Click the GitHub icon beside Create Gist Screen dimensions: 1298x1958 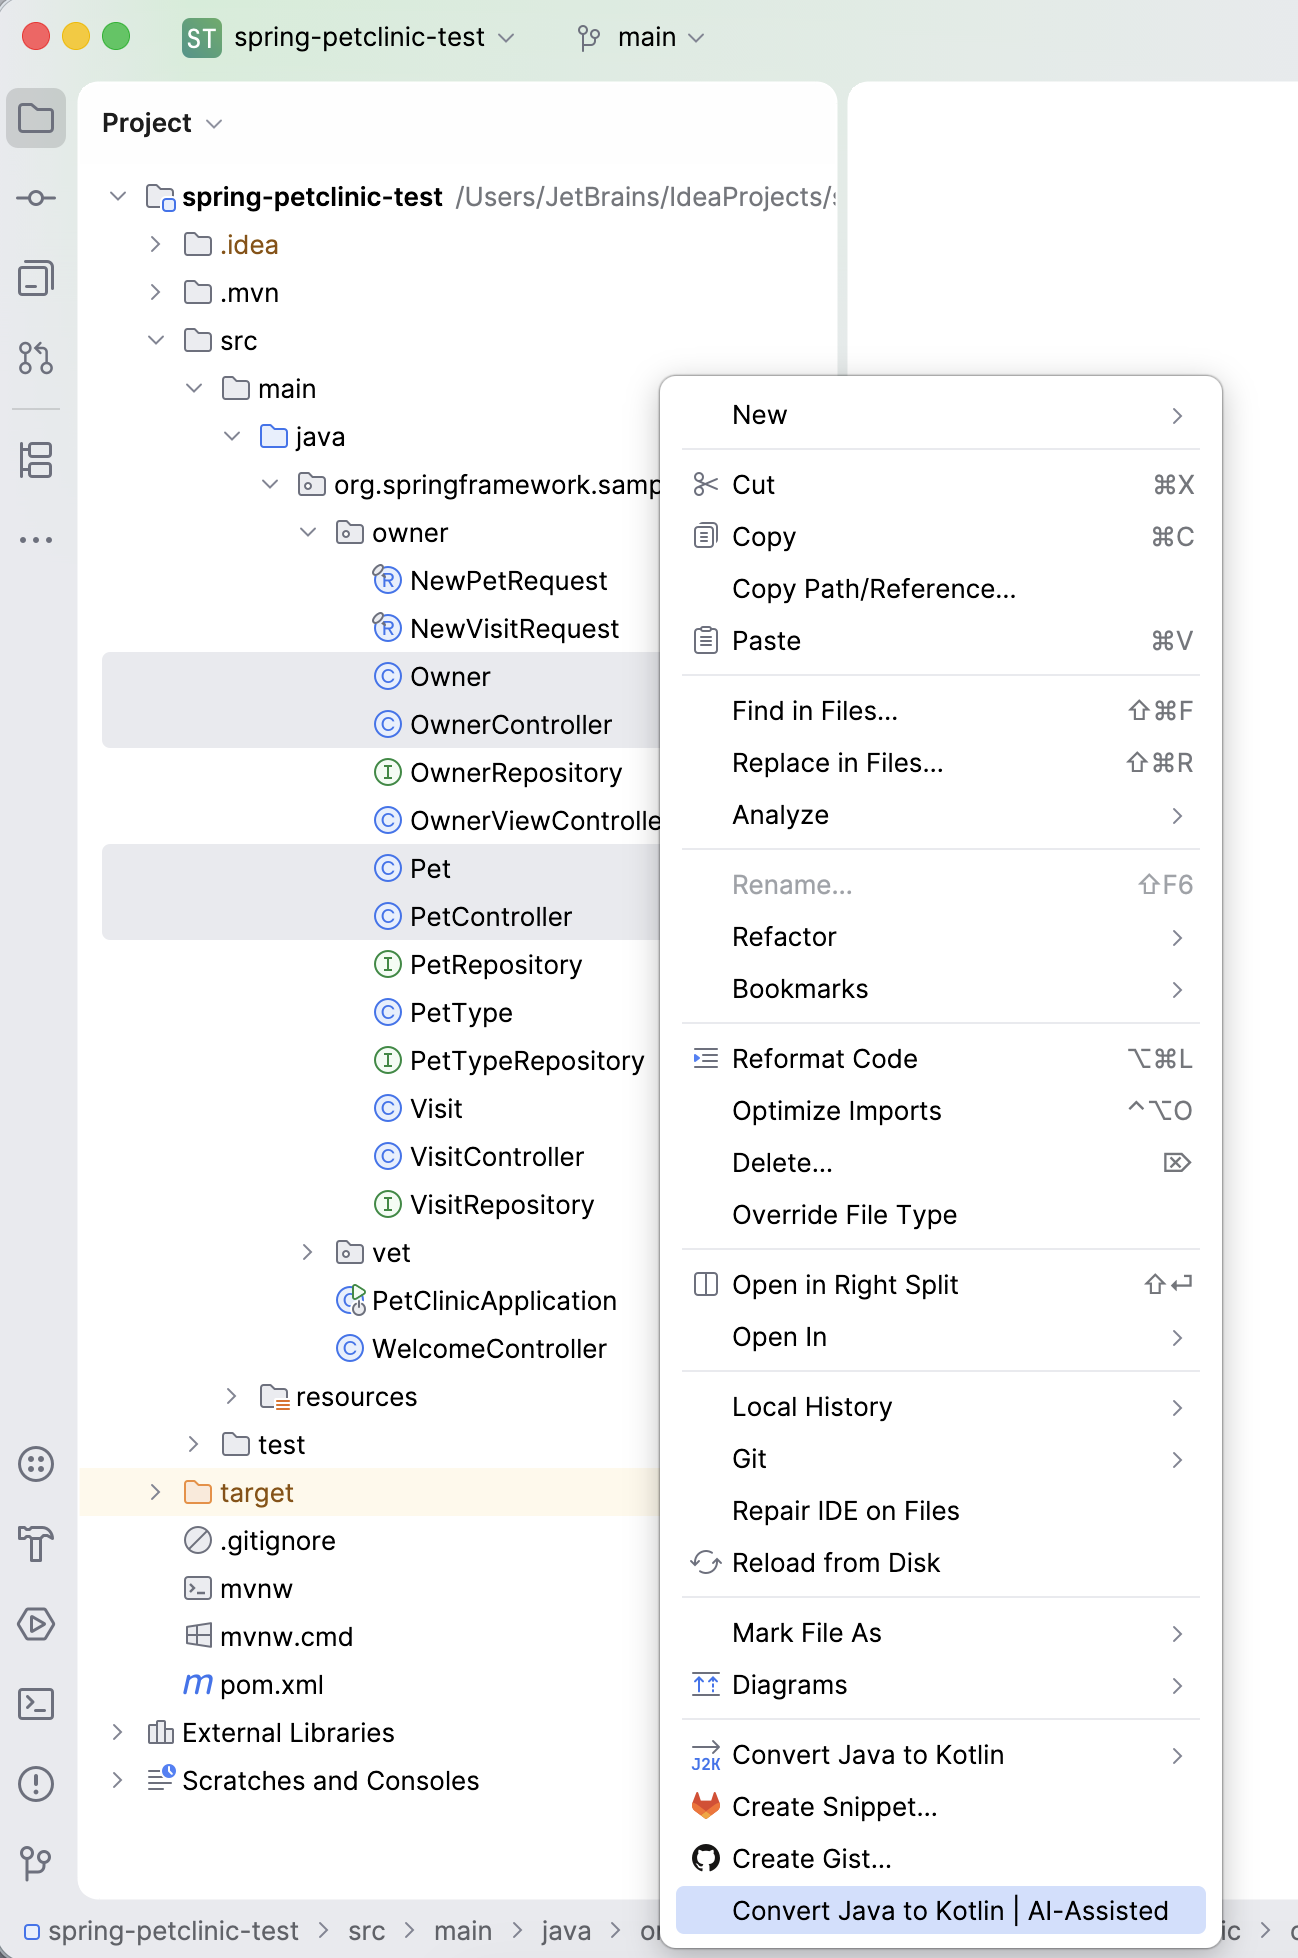coord(706,1858)
